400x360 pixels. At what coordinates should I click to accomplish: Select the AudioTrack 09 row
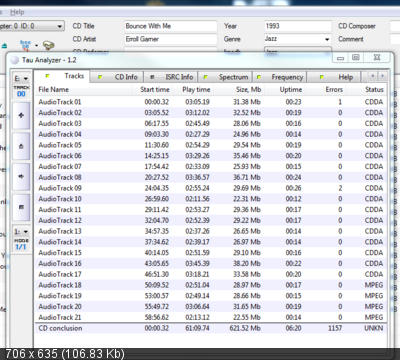[211, 188]
